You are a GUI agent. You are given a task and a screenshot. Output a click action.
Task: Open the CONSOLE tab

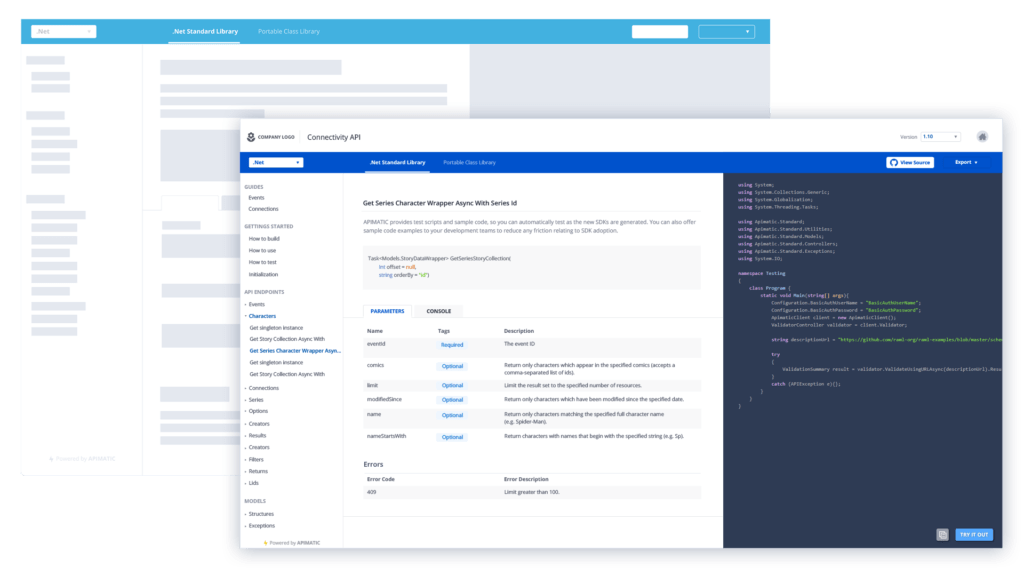(x=439, y=311)
